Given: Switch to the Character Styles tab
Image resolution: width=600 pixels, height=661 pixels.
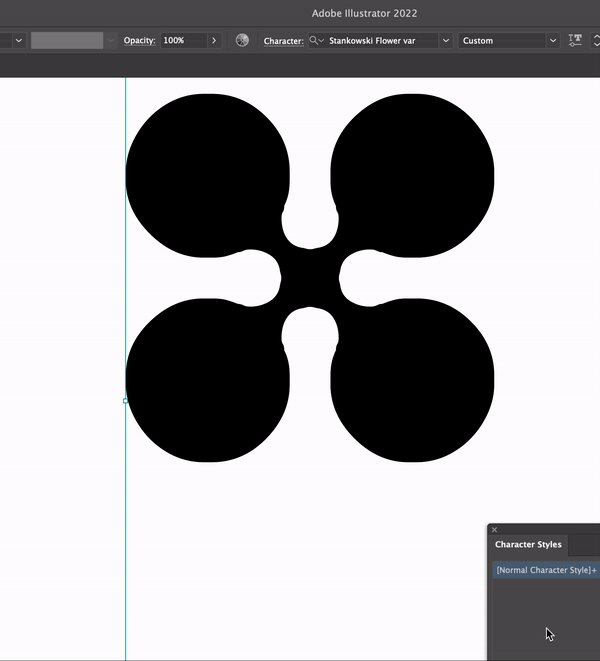Looking at the screenshot, I should (x=528, y=545).
